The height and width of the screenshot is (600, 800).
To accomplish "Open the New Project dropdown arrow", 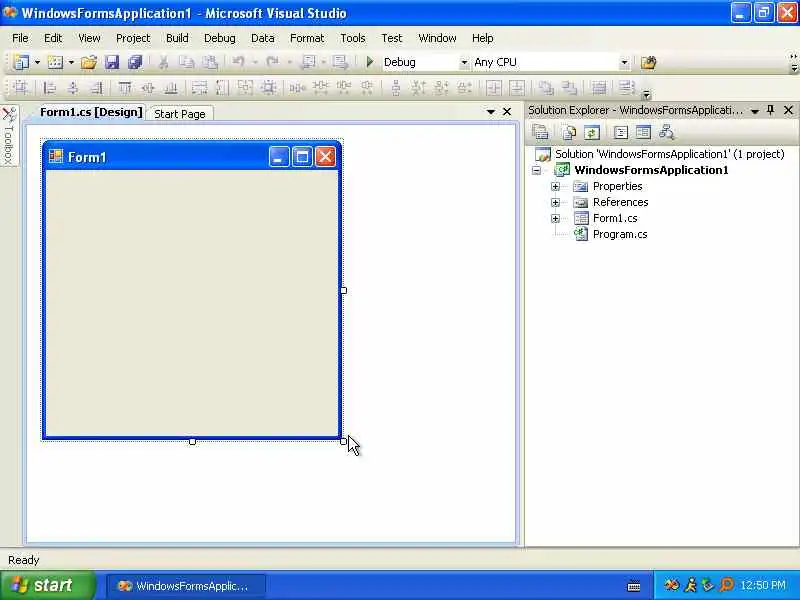I will [37, 62].
